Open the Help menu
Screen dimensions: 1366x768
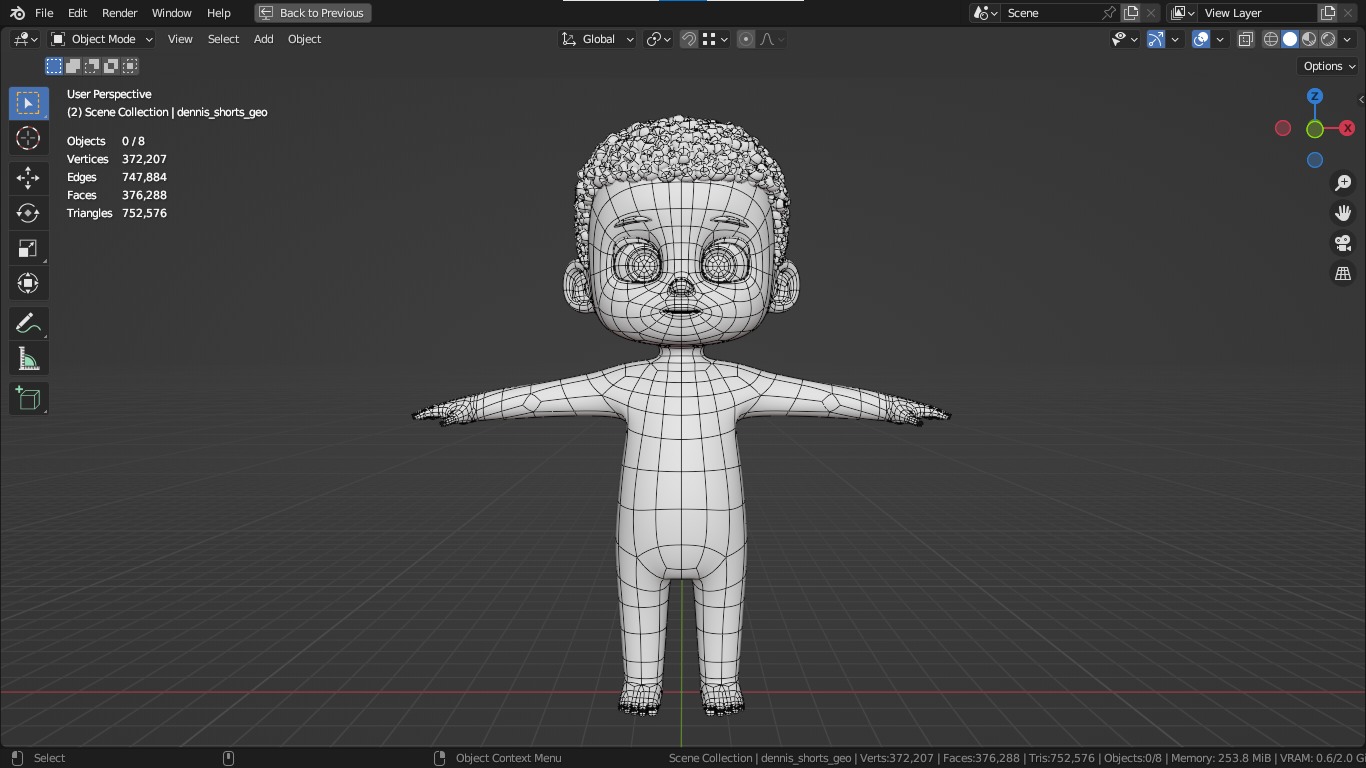(218, 13)
